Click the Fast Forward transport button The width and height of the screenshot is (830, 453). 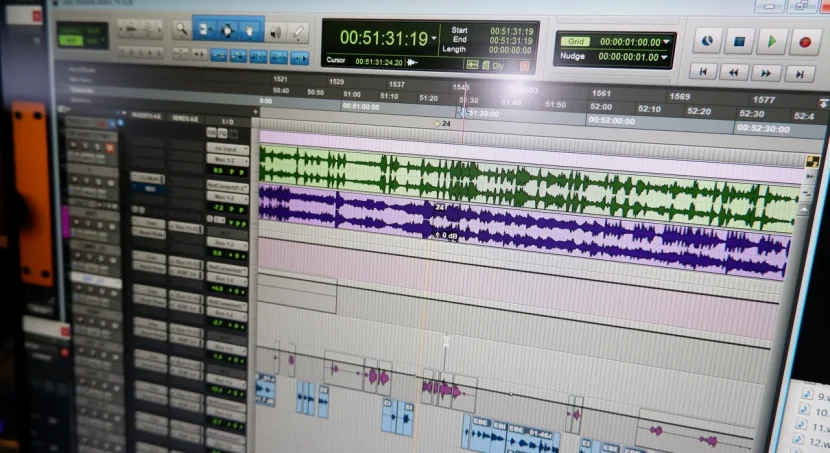[766, 72]
